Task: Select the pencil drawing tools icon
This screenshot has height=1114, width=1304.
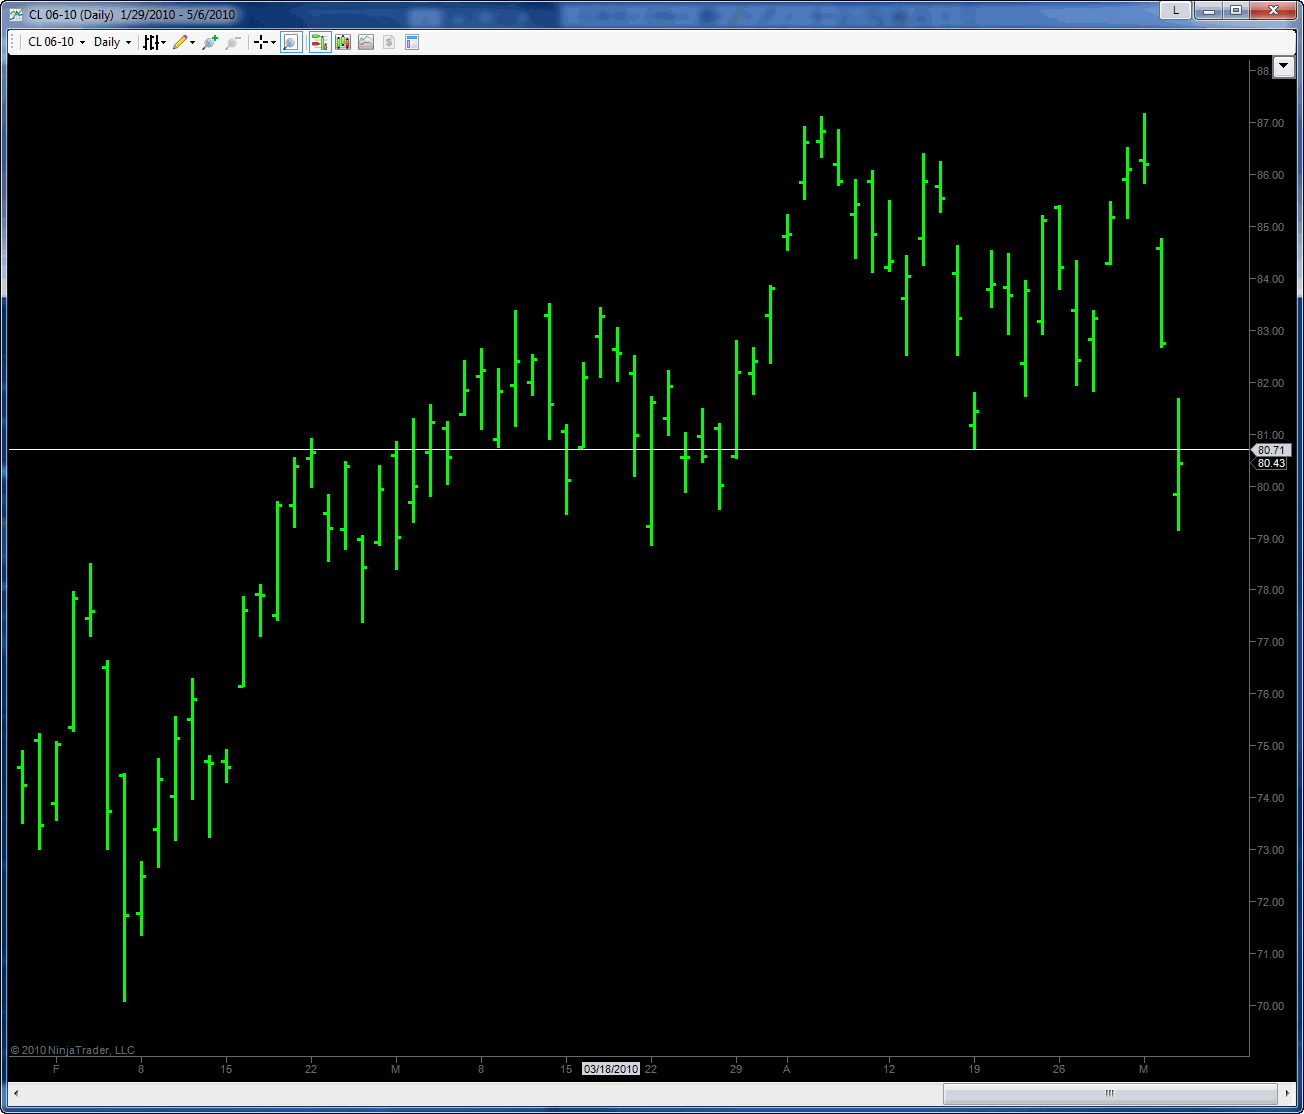Action: tap(180, 42)
